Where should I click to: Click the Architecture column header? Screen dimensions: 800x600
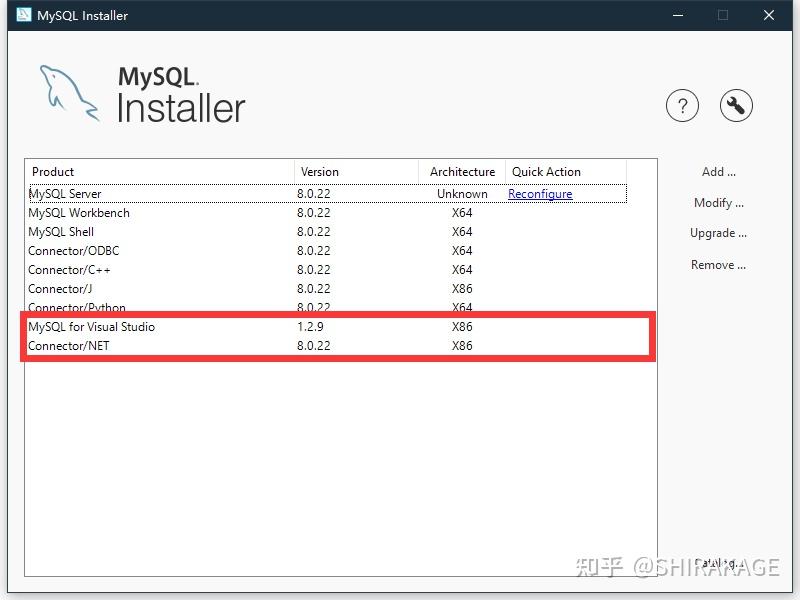[x=462, y=171]
